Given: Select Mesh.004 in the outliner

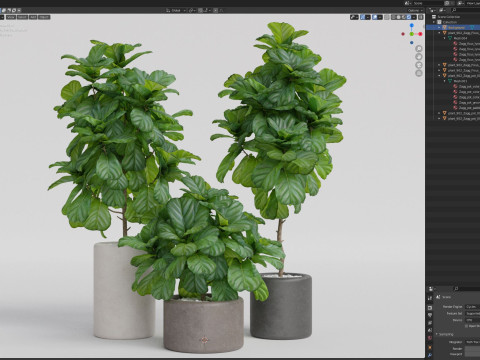Looking at the screenshot, I should [x=460, y=38].
